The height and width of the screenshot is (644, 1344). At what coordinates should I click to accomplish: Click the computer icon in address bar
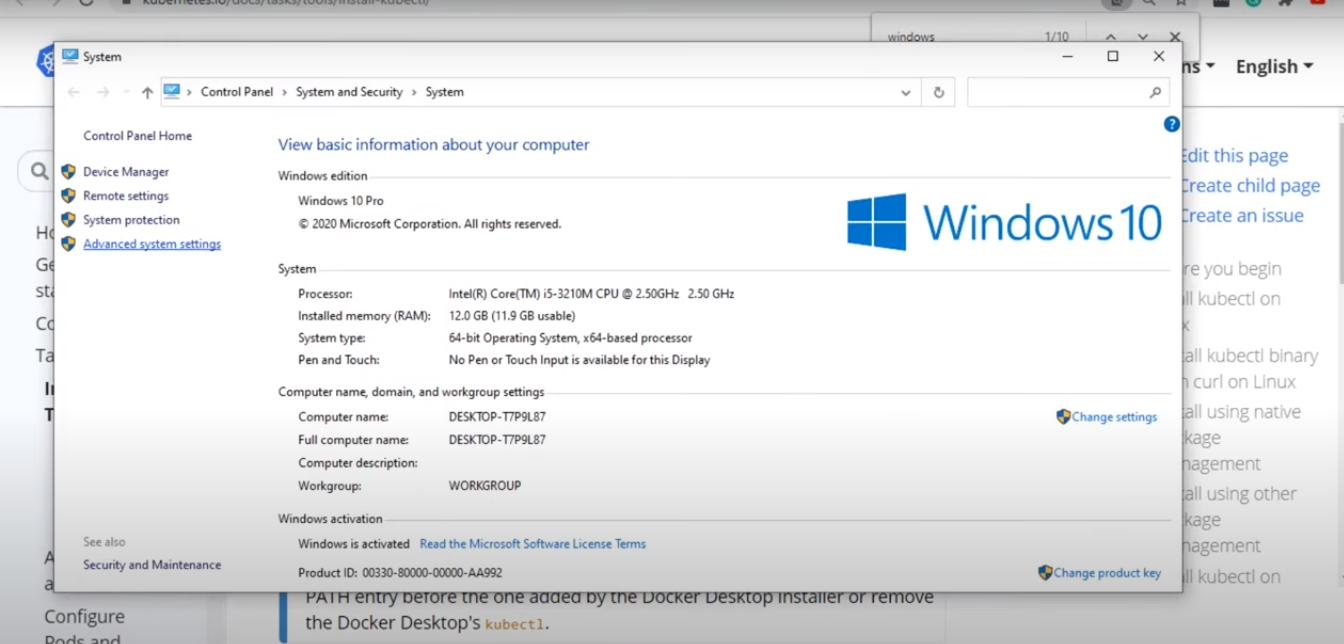tap(172, 92)
